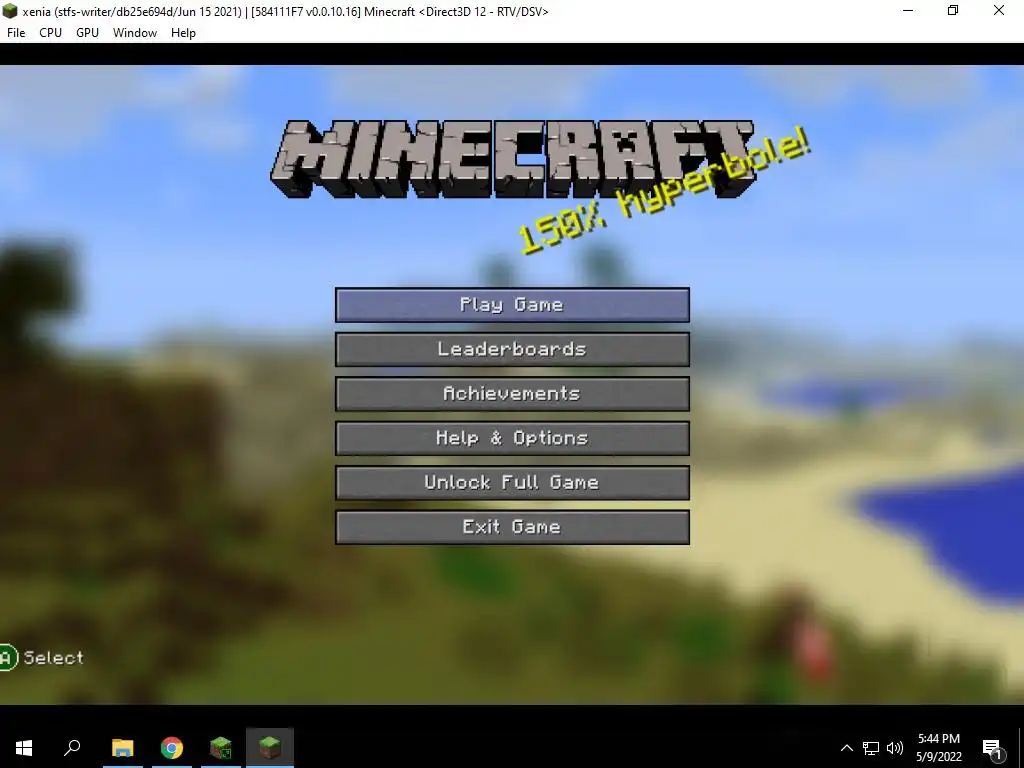Select the active xenia taskbar icon

[x=270, y=748]
